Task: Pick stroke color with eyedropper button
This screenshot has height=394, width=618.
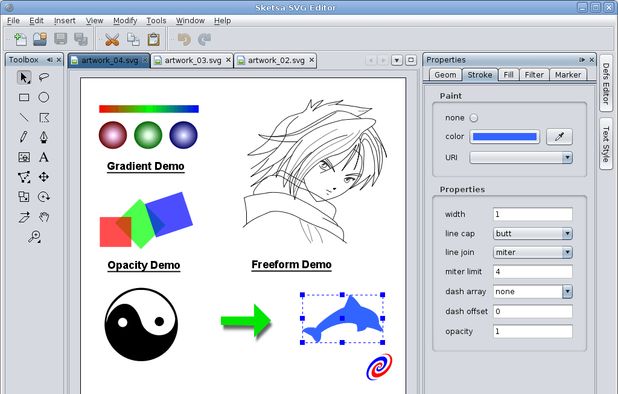Action: (559, 137)
